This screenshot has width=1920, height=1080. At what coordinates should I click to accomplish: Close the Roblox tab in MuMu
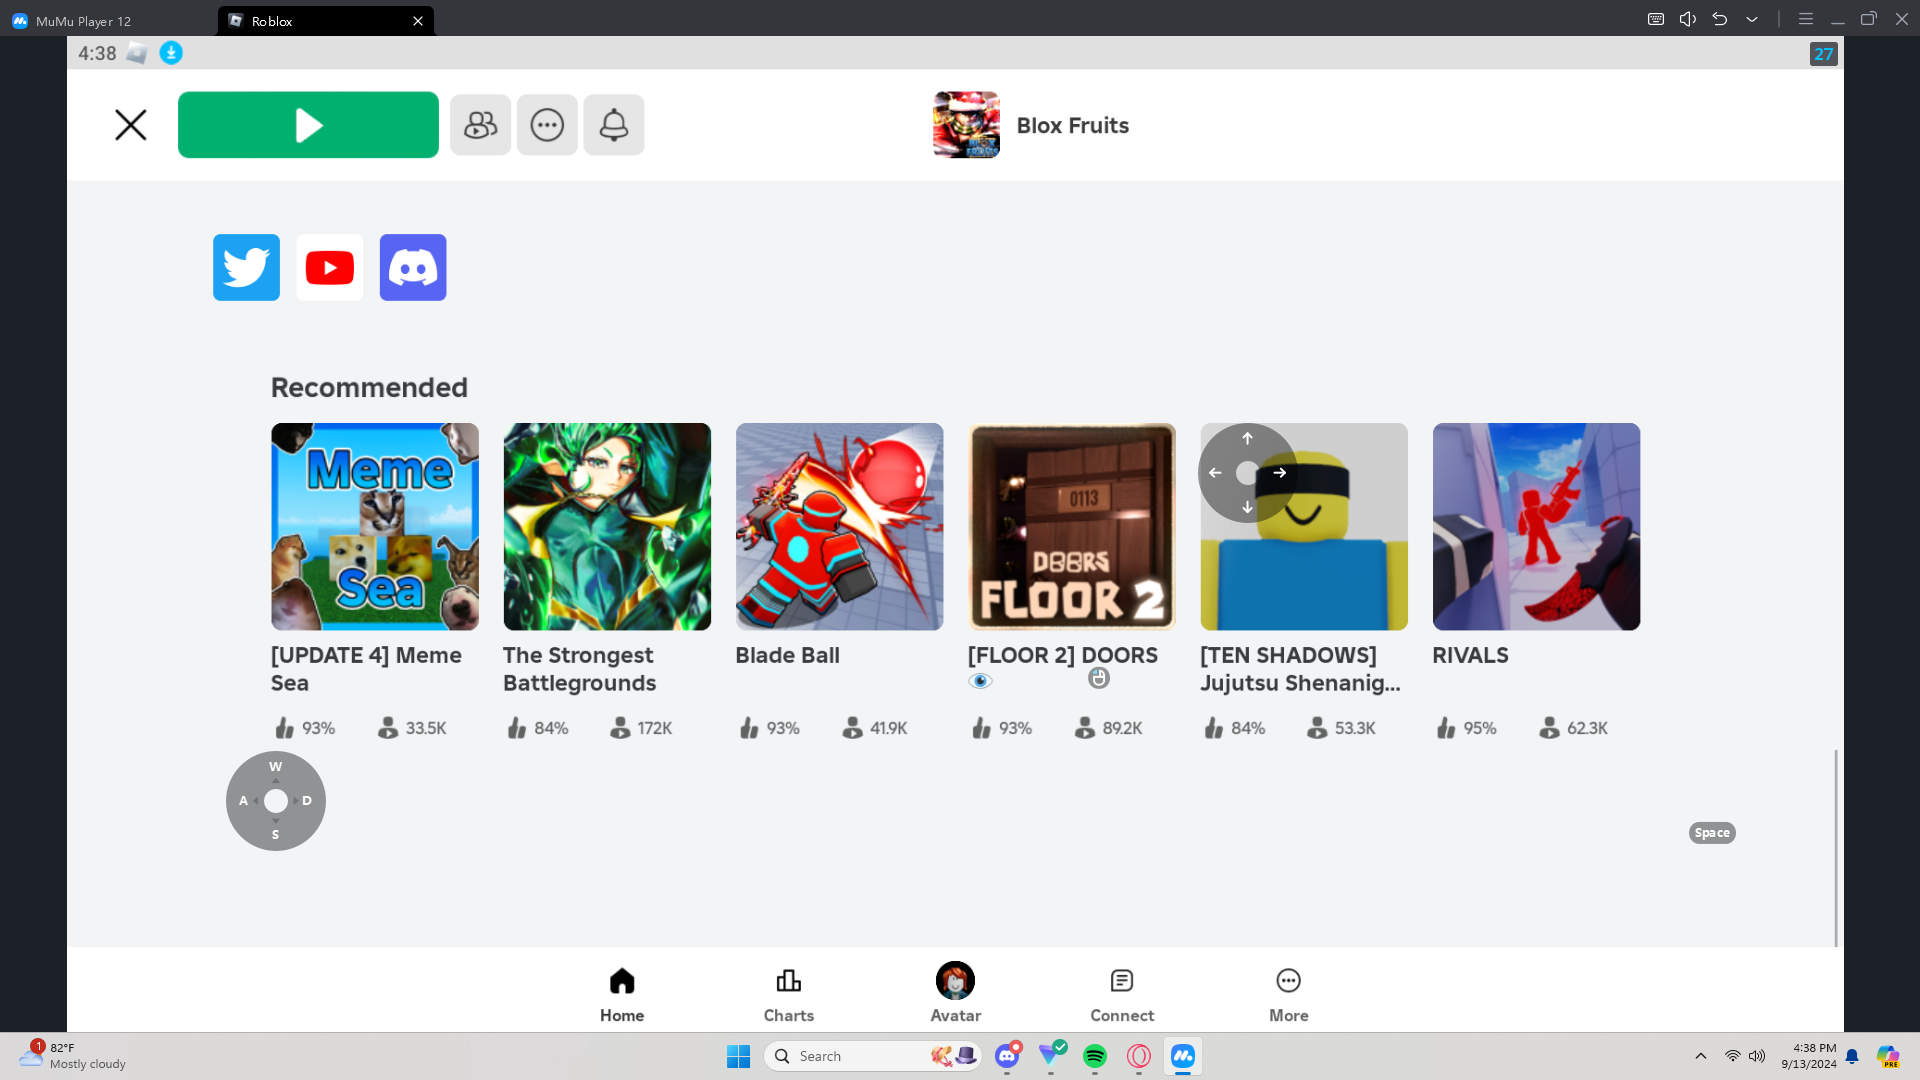[418, 21]
